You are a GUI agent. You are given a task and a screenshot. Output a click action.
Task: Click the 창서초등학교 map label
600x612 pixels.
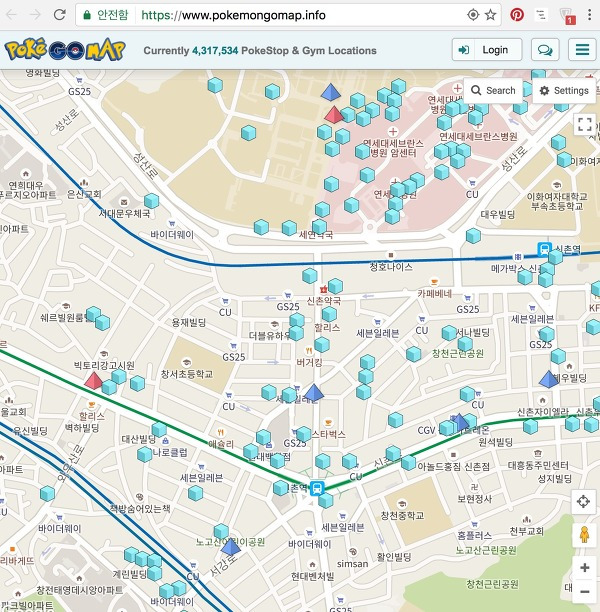point(187,374)
